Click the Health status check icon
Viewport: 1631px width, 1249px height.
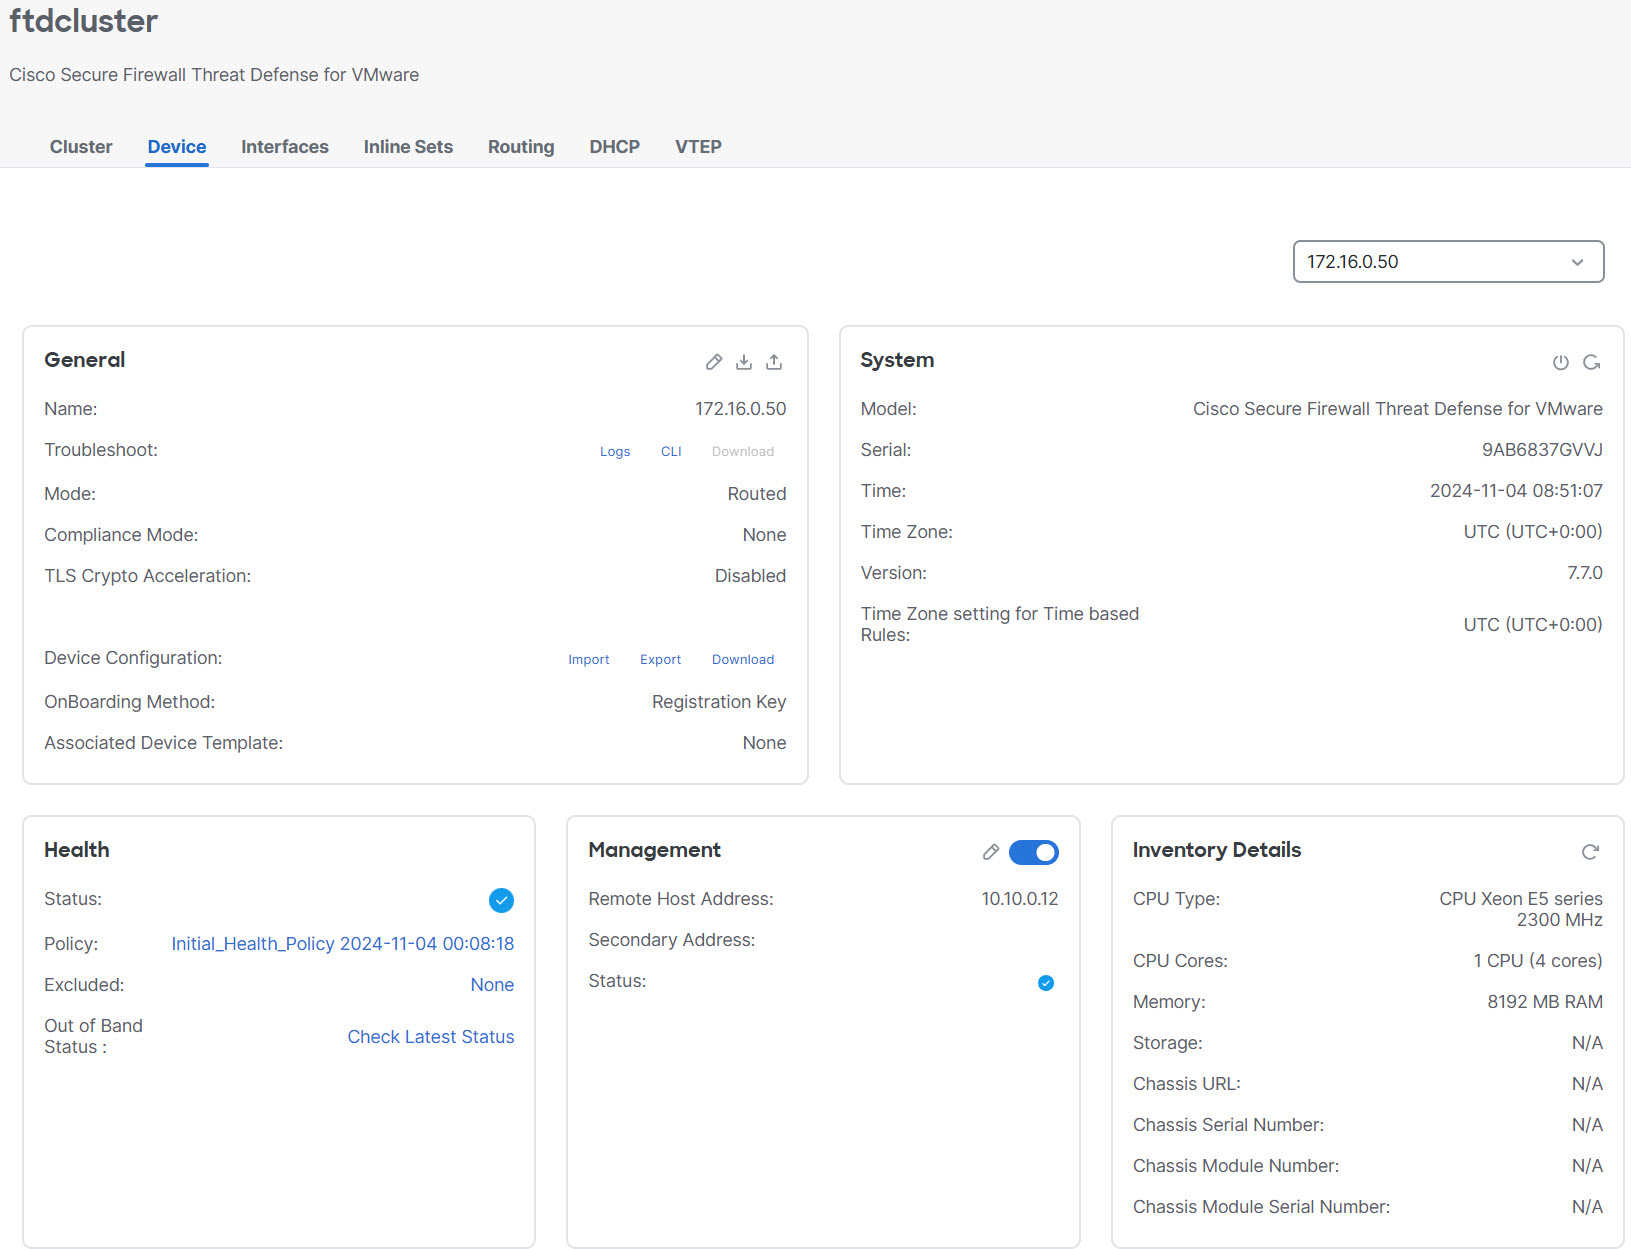[x=501, y=900]
